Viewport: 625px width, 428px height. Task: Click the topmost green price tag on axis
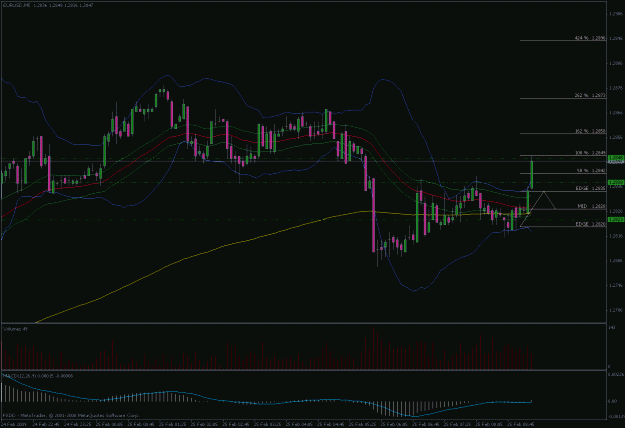pos(616,158)
